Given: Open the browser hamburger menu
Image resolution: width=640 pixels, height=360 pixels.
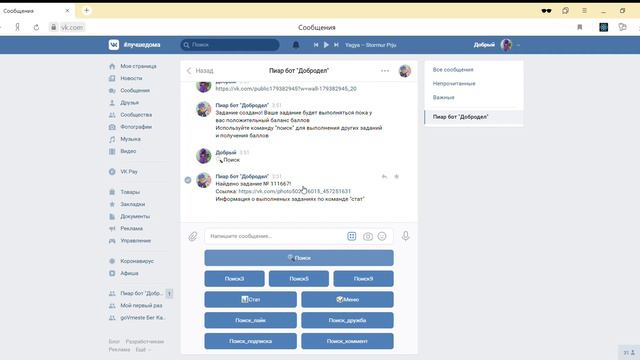Looking at the screenshot, I should [584, 11].
